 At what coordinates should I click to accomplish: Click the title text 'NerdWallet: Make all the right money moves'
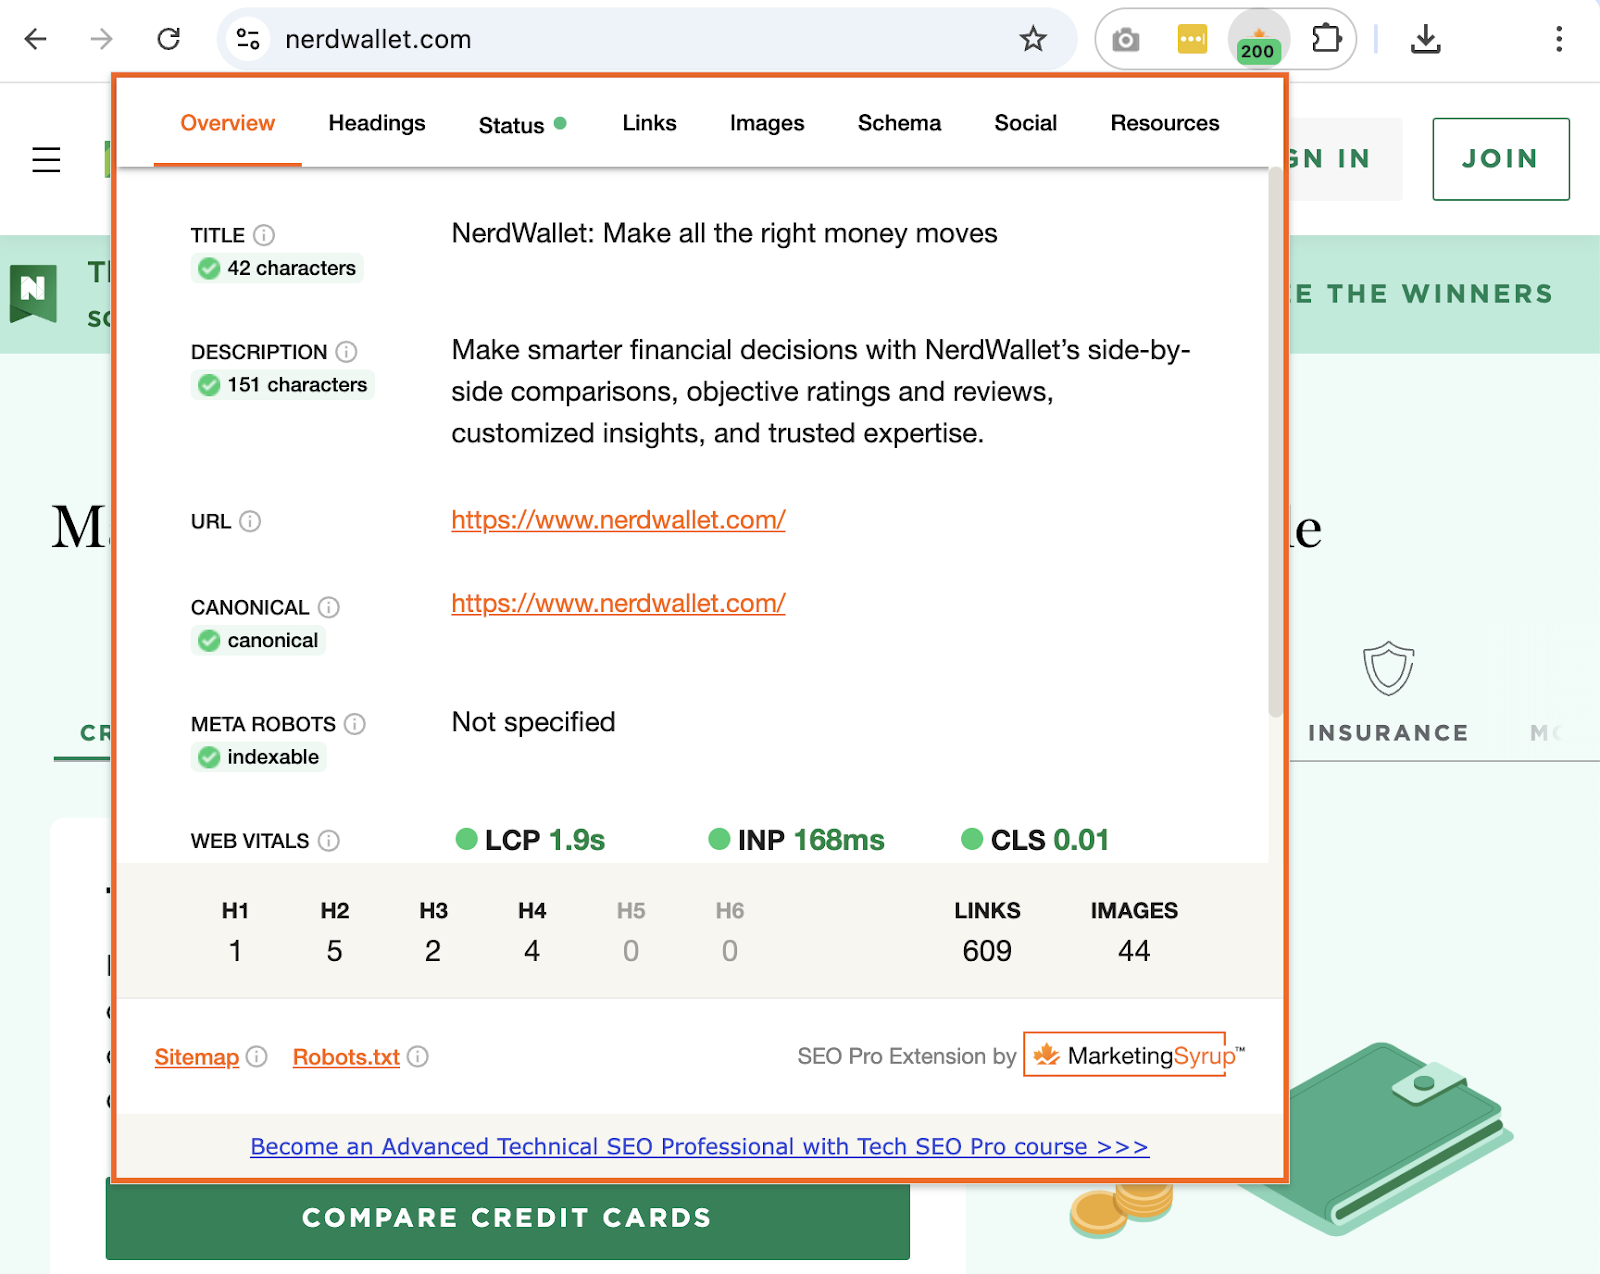click(x=724, y=233)
